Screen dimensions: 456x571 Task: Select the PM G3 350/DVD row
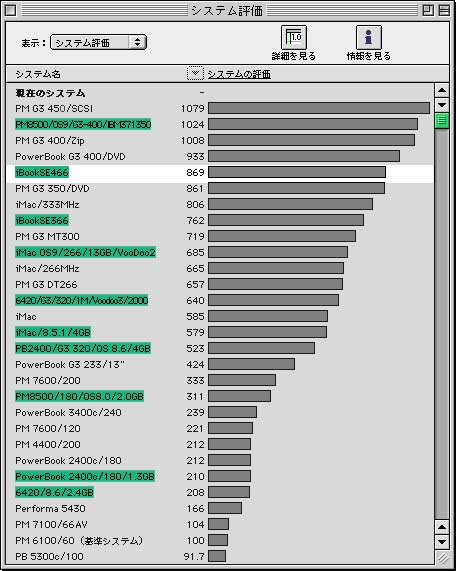(220, 188)
